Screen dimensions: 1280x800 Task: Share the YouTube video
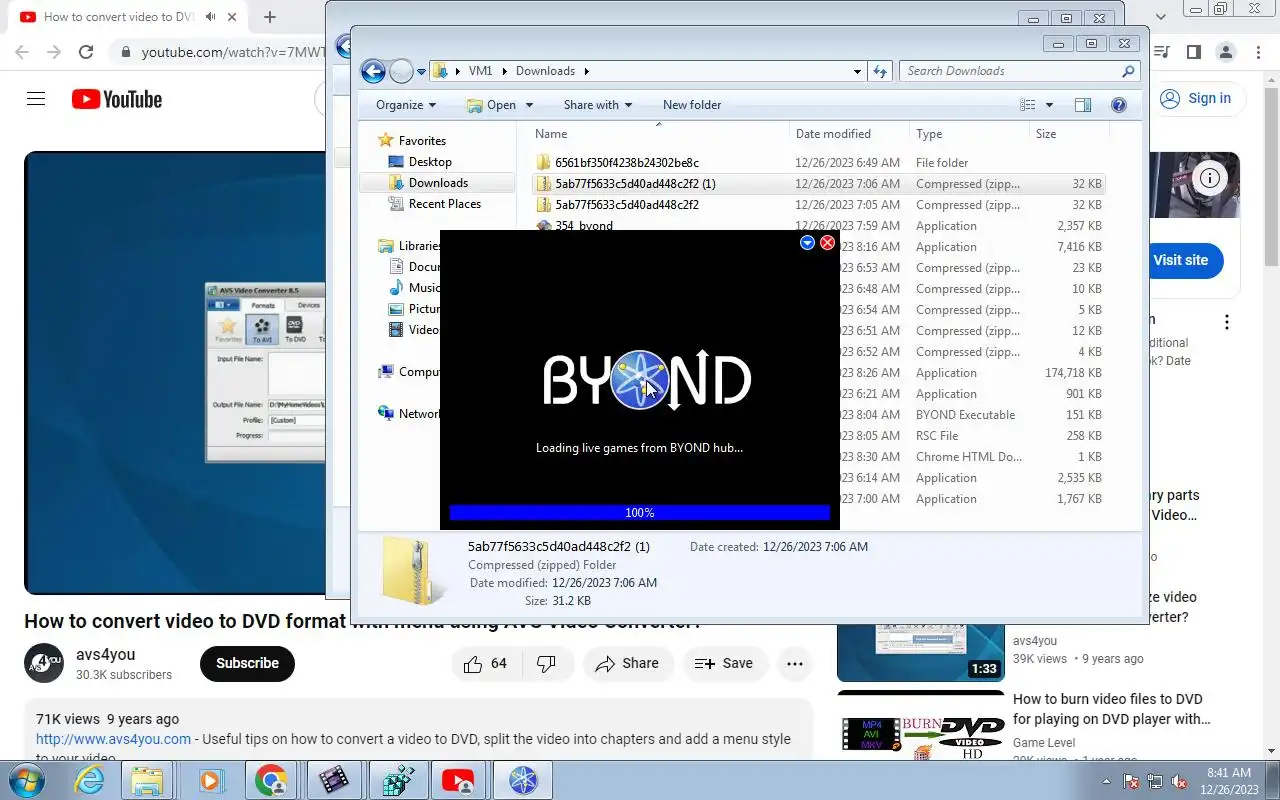click(x=628, y=663)
